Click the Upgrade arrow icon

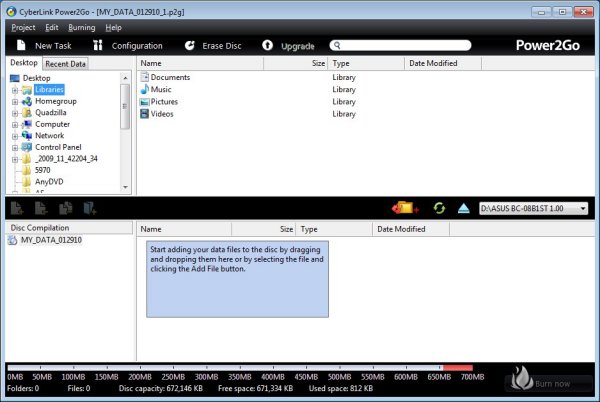coord(267,46)
